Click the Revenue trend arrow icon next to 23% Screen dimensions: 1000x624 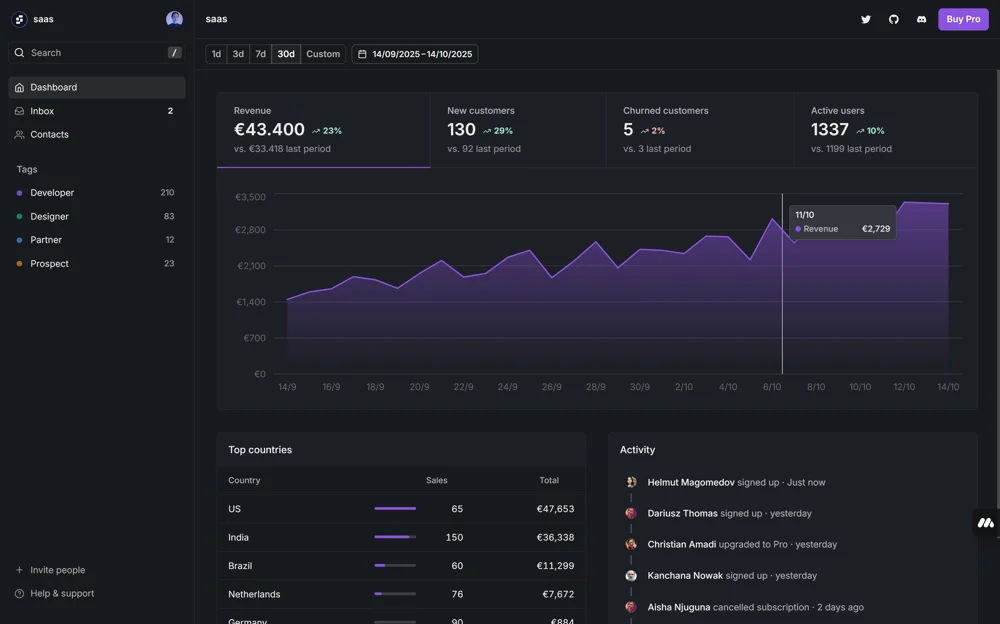[316, 131]
